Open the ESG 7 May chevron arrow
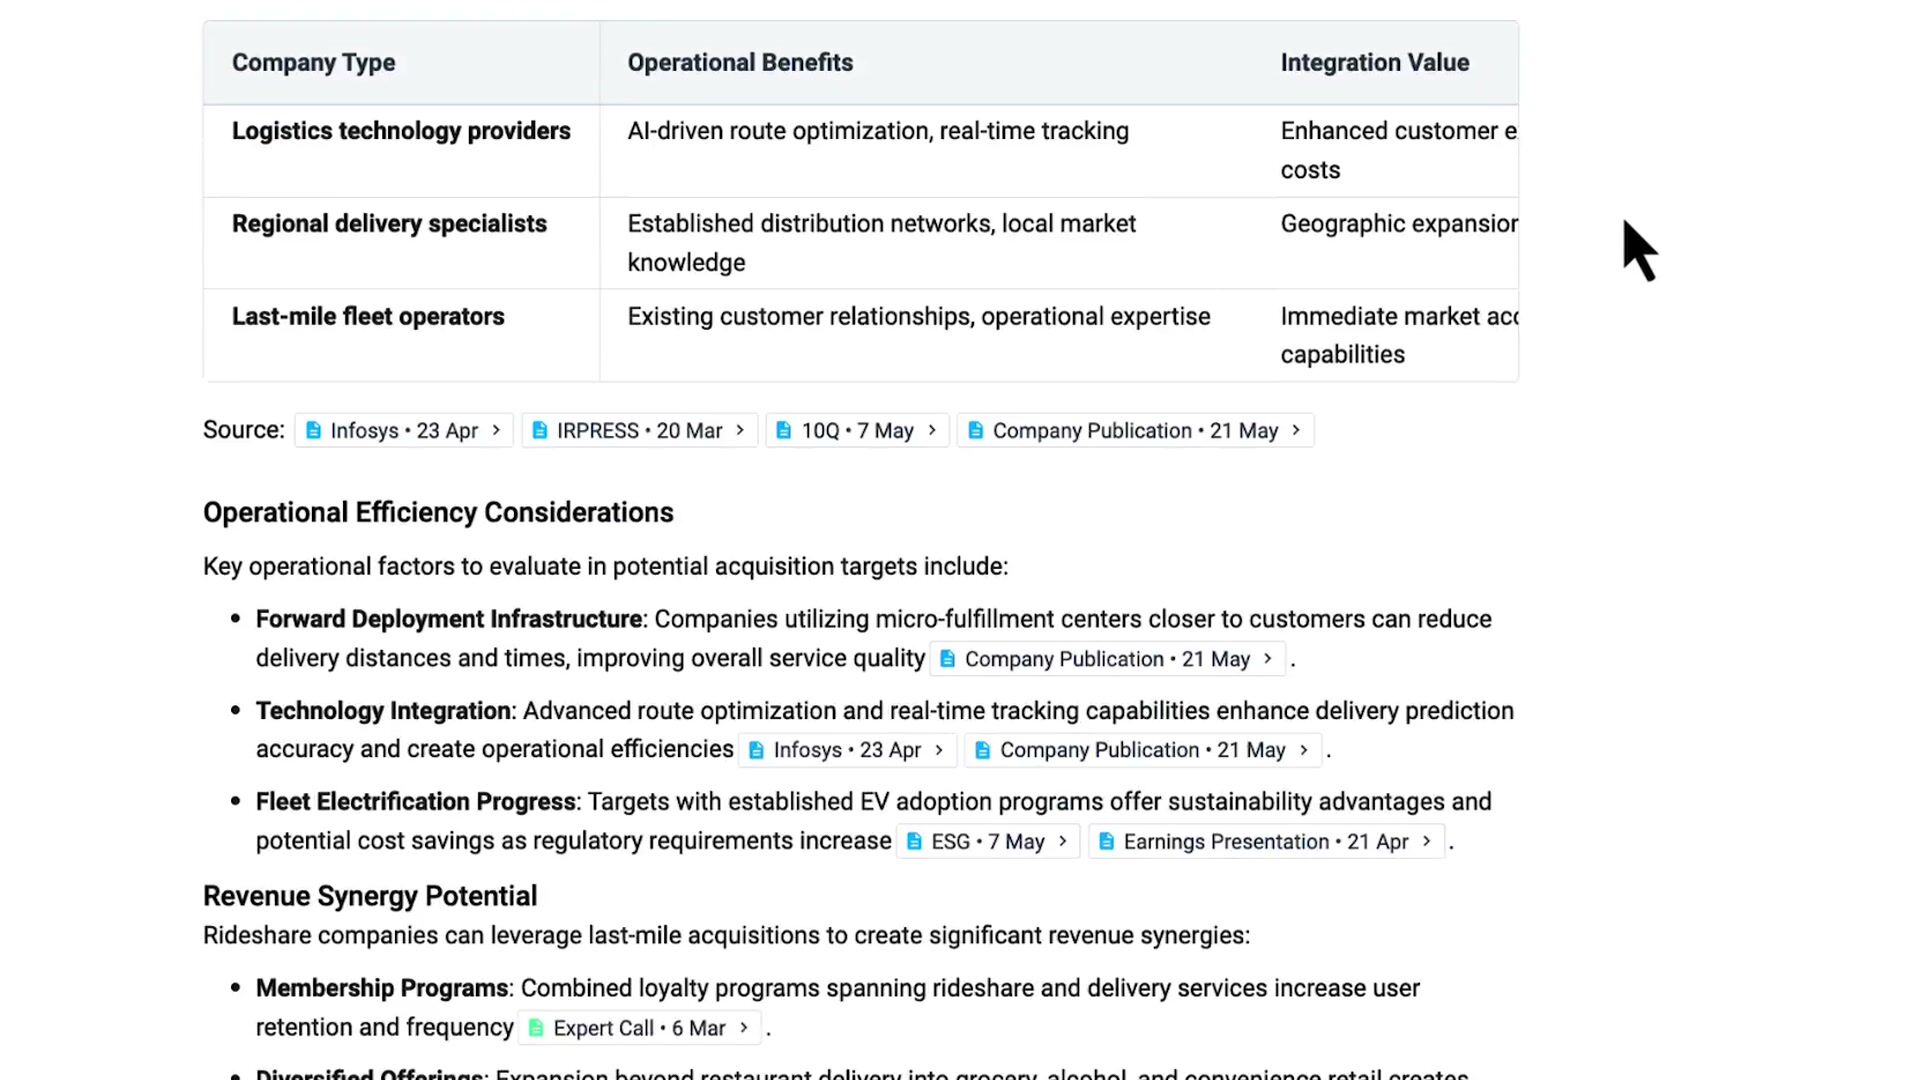Image resolution: width=1920 pixels, height=1080 pixels. (1063, 842)
